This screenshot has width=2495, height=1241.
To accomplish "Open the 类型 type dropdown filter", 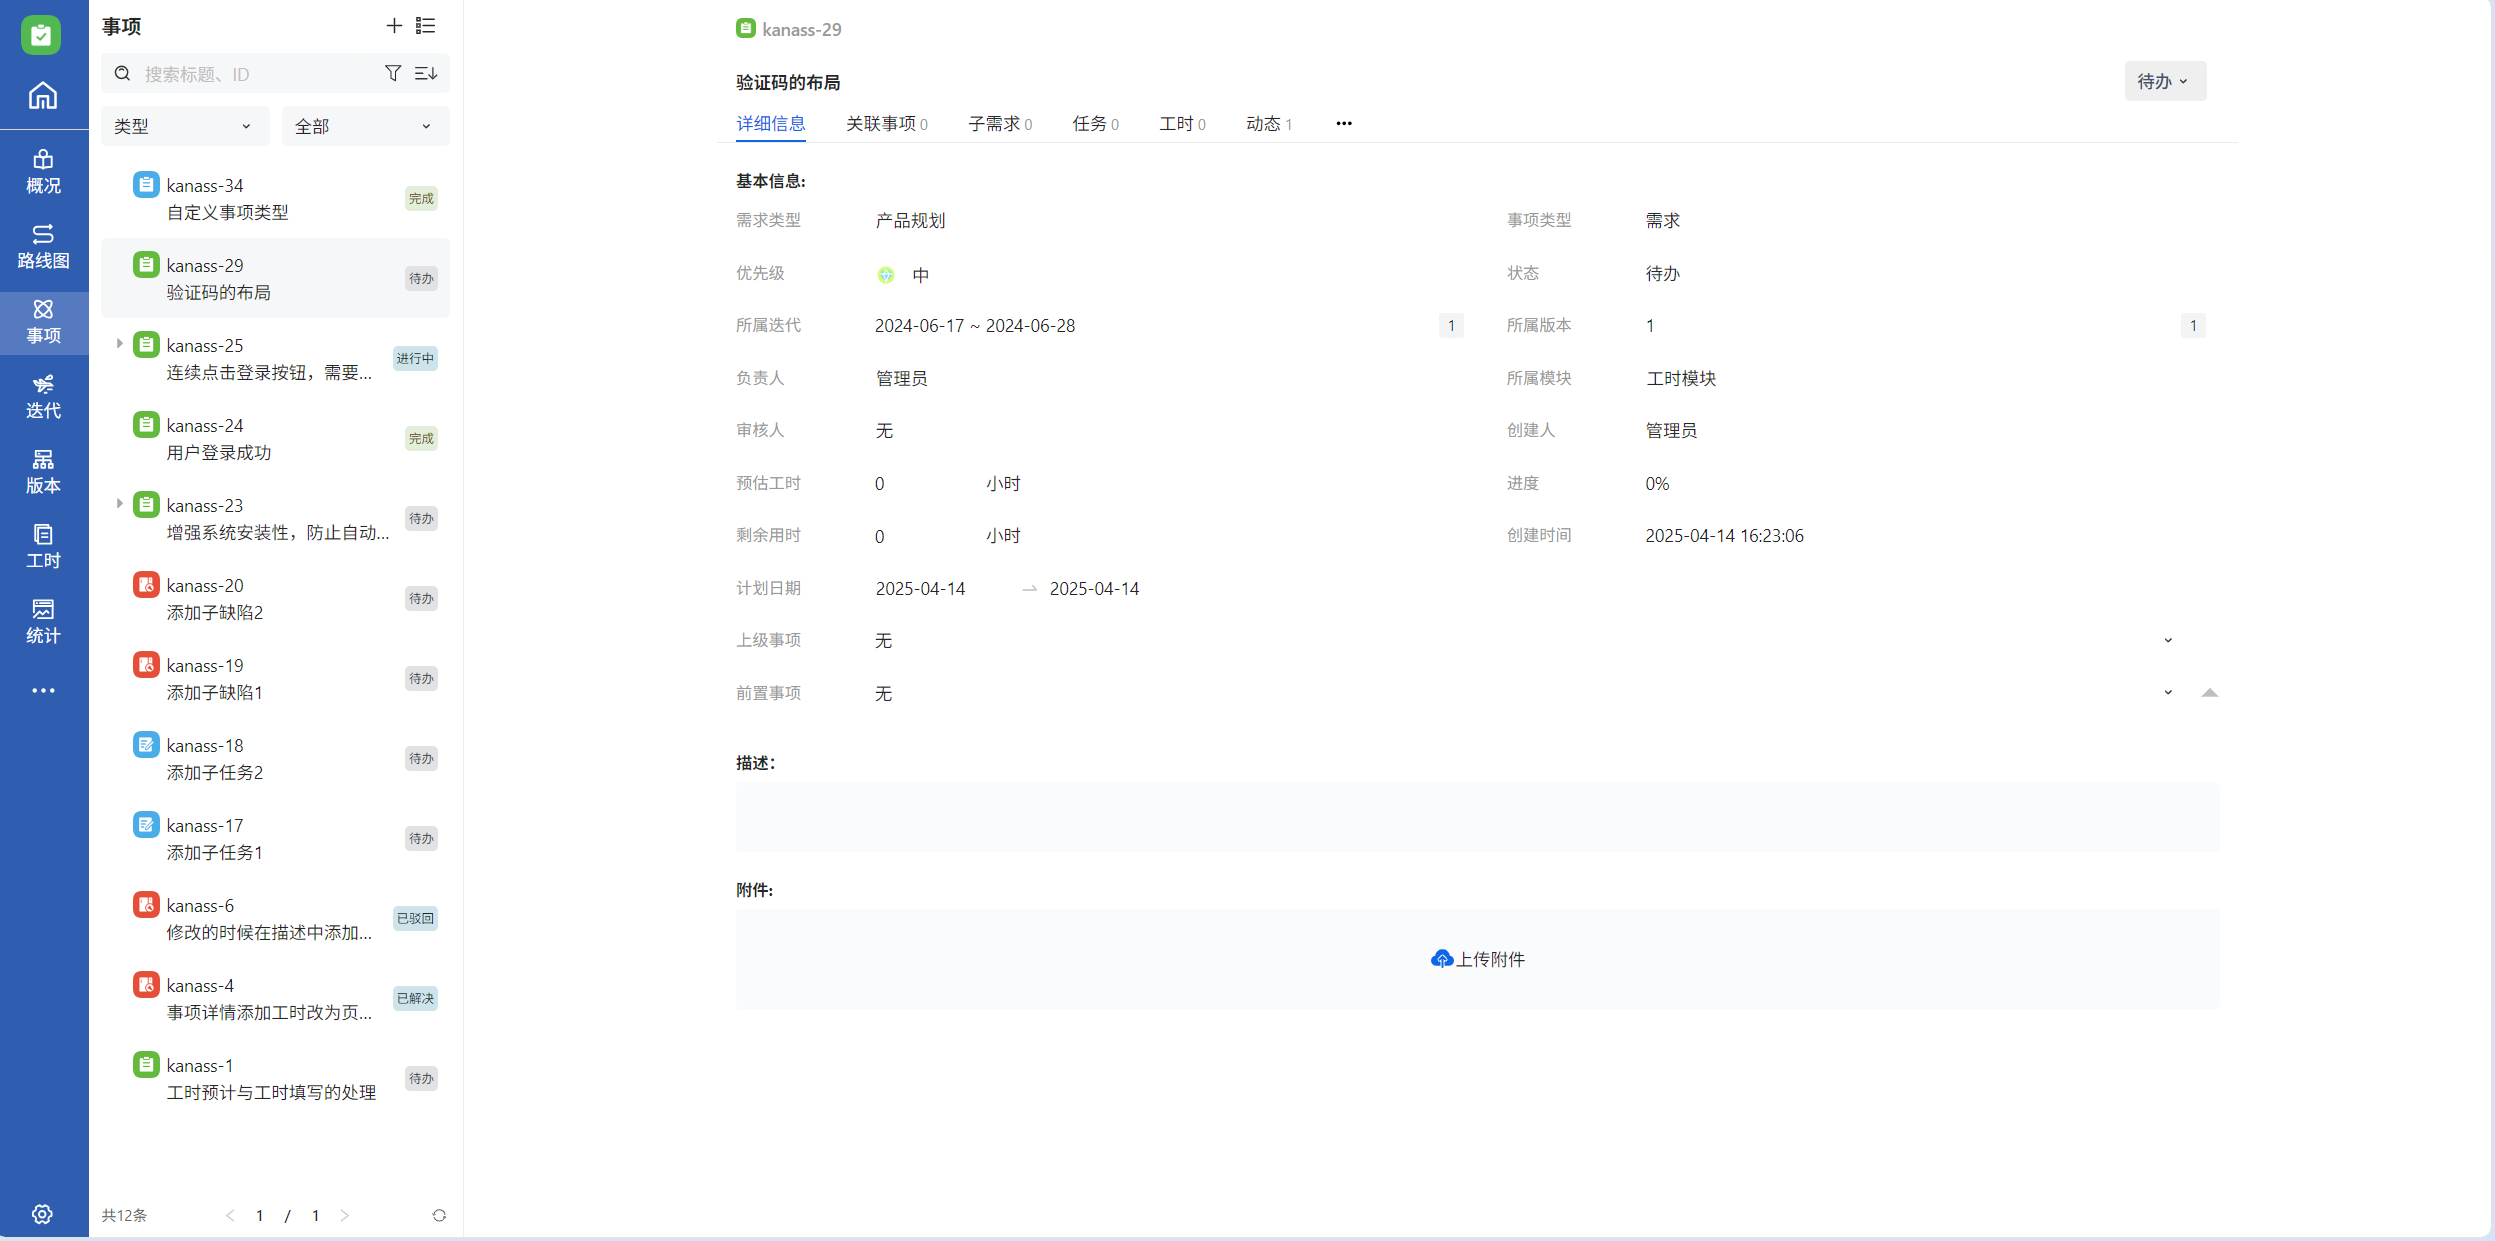I will tap(184, 126).
